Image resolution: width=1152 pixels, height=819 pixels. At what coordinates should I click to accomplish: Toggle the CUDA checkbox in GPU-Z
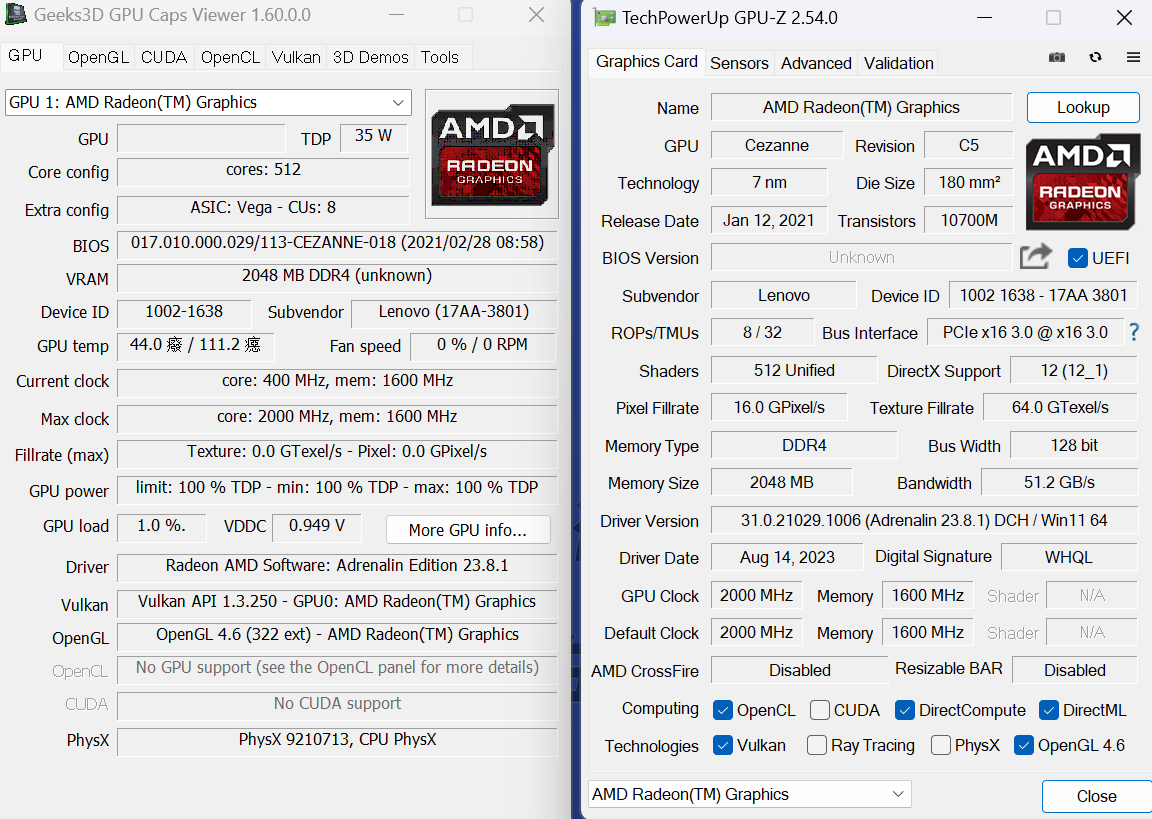820,710
